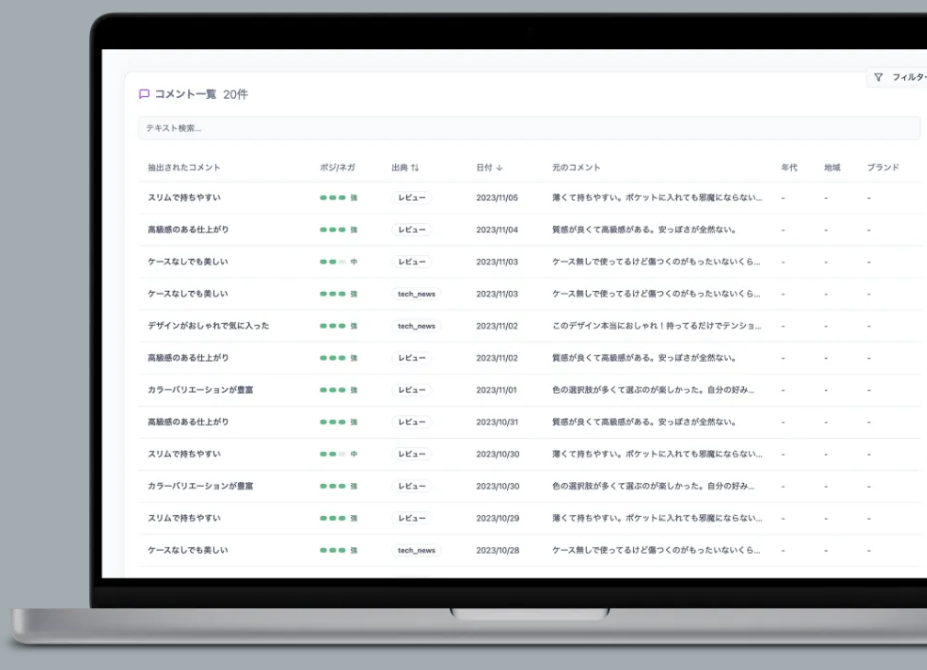
Task: Click the 抽出されたコメント column header
Action: pos(184,168)
